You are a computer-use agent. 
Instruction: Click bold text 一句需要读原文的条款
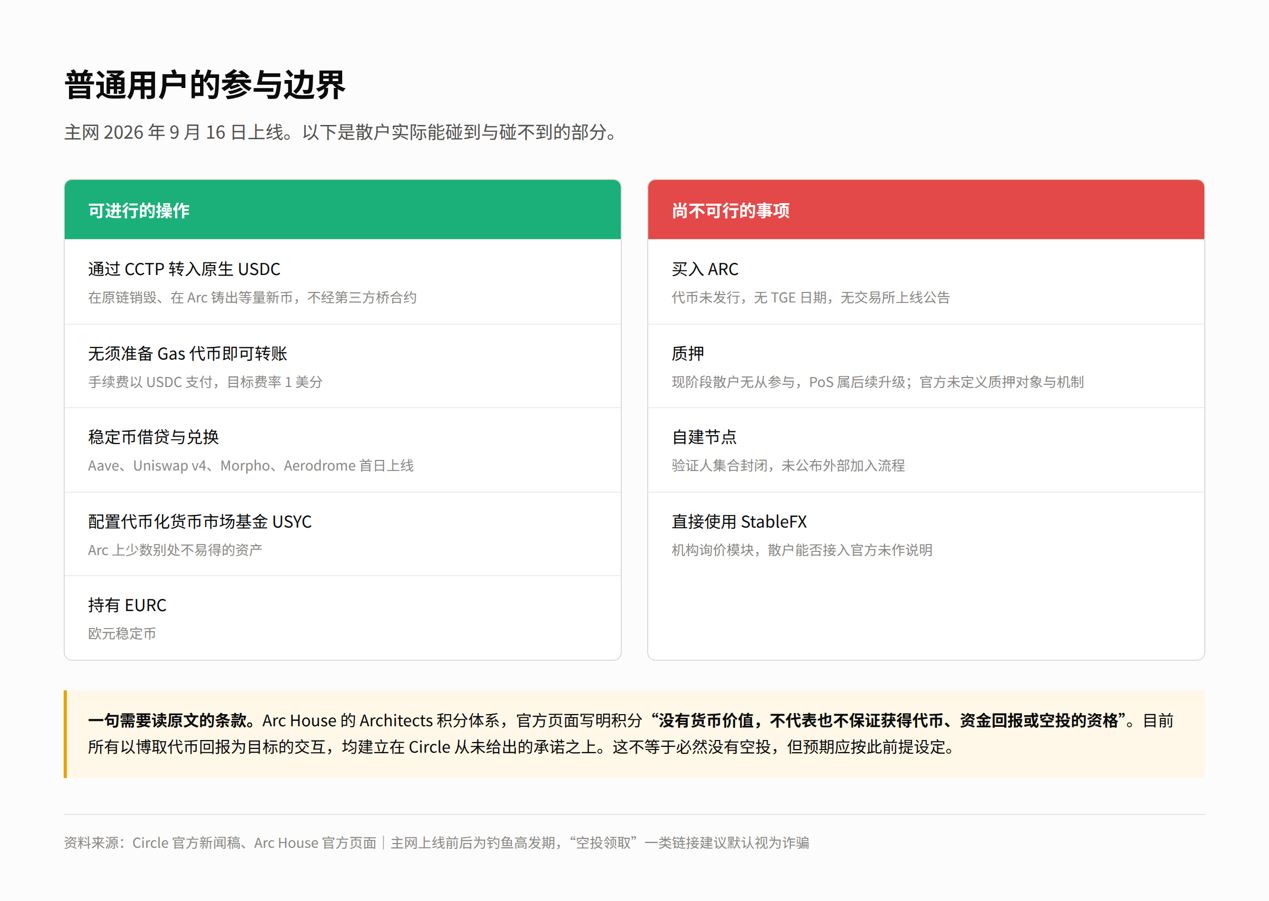172,720
